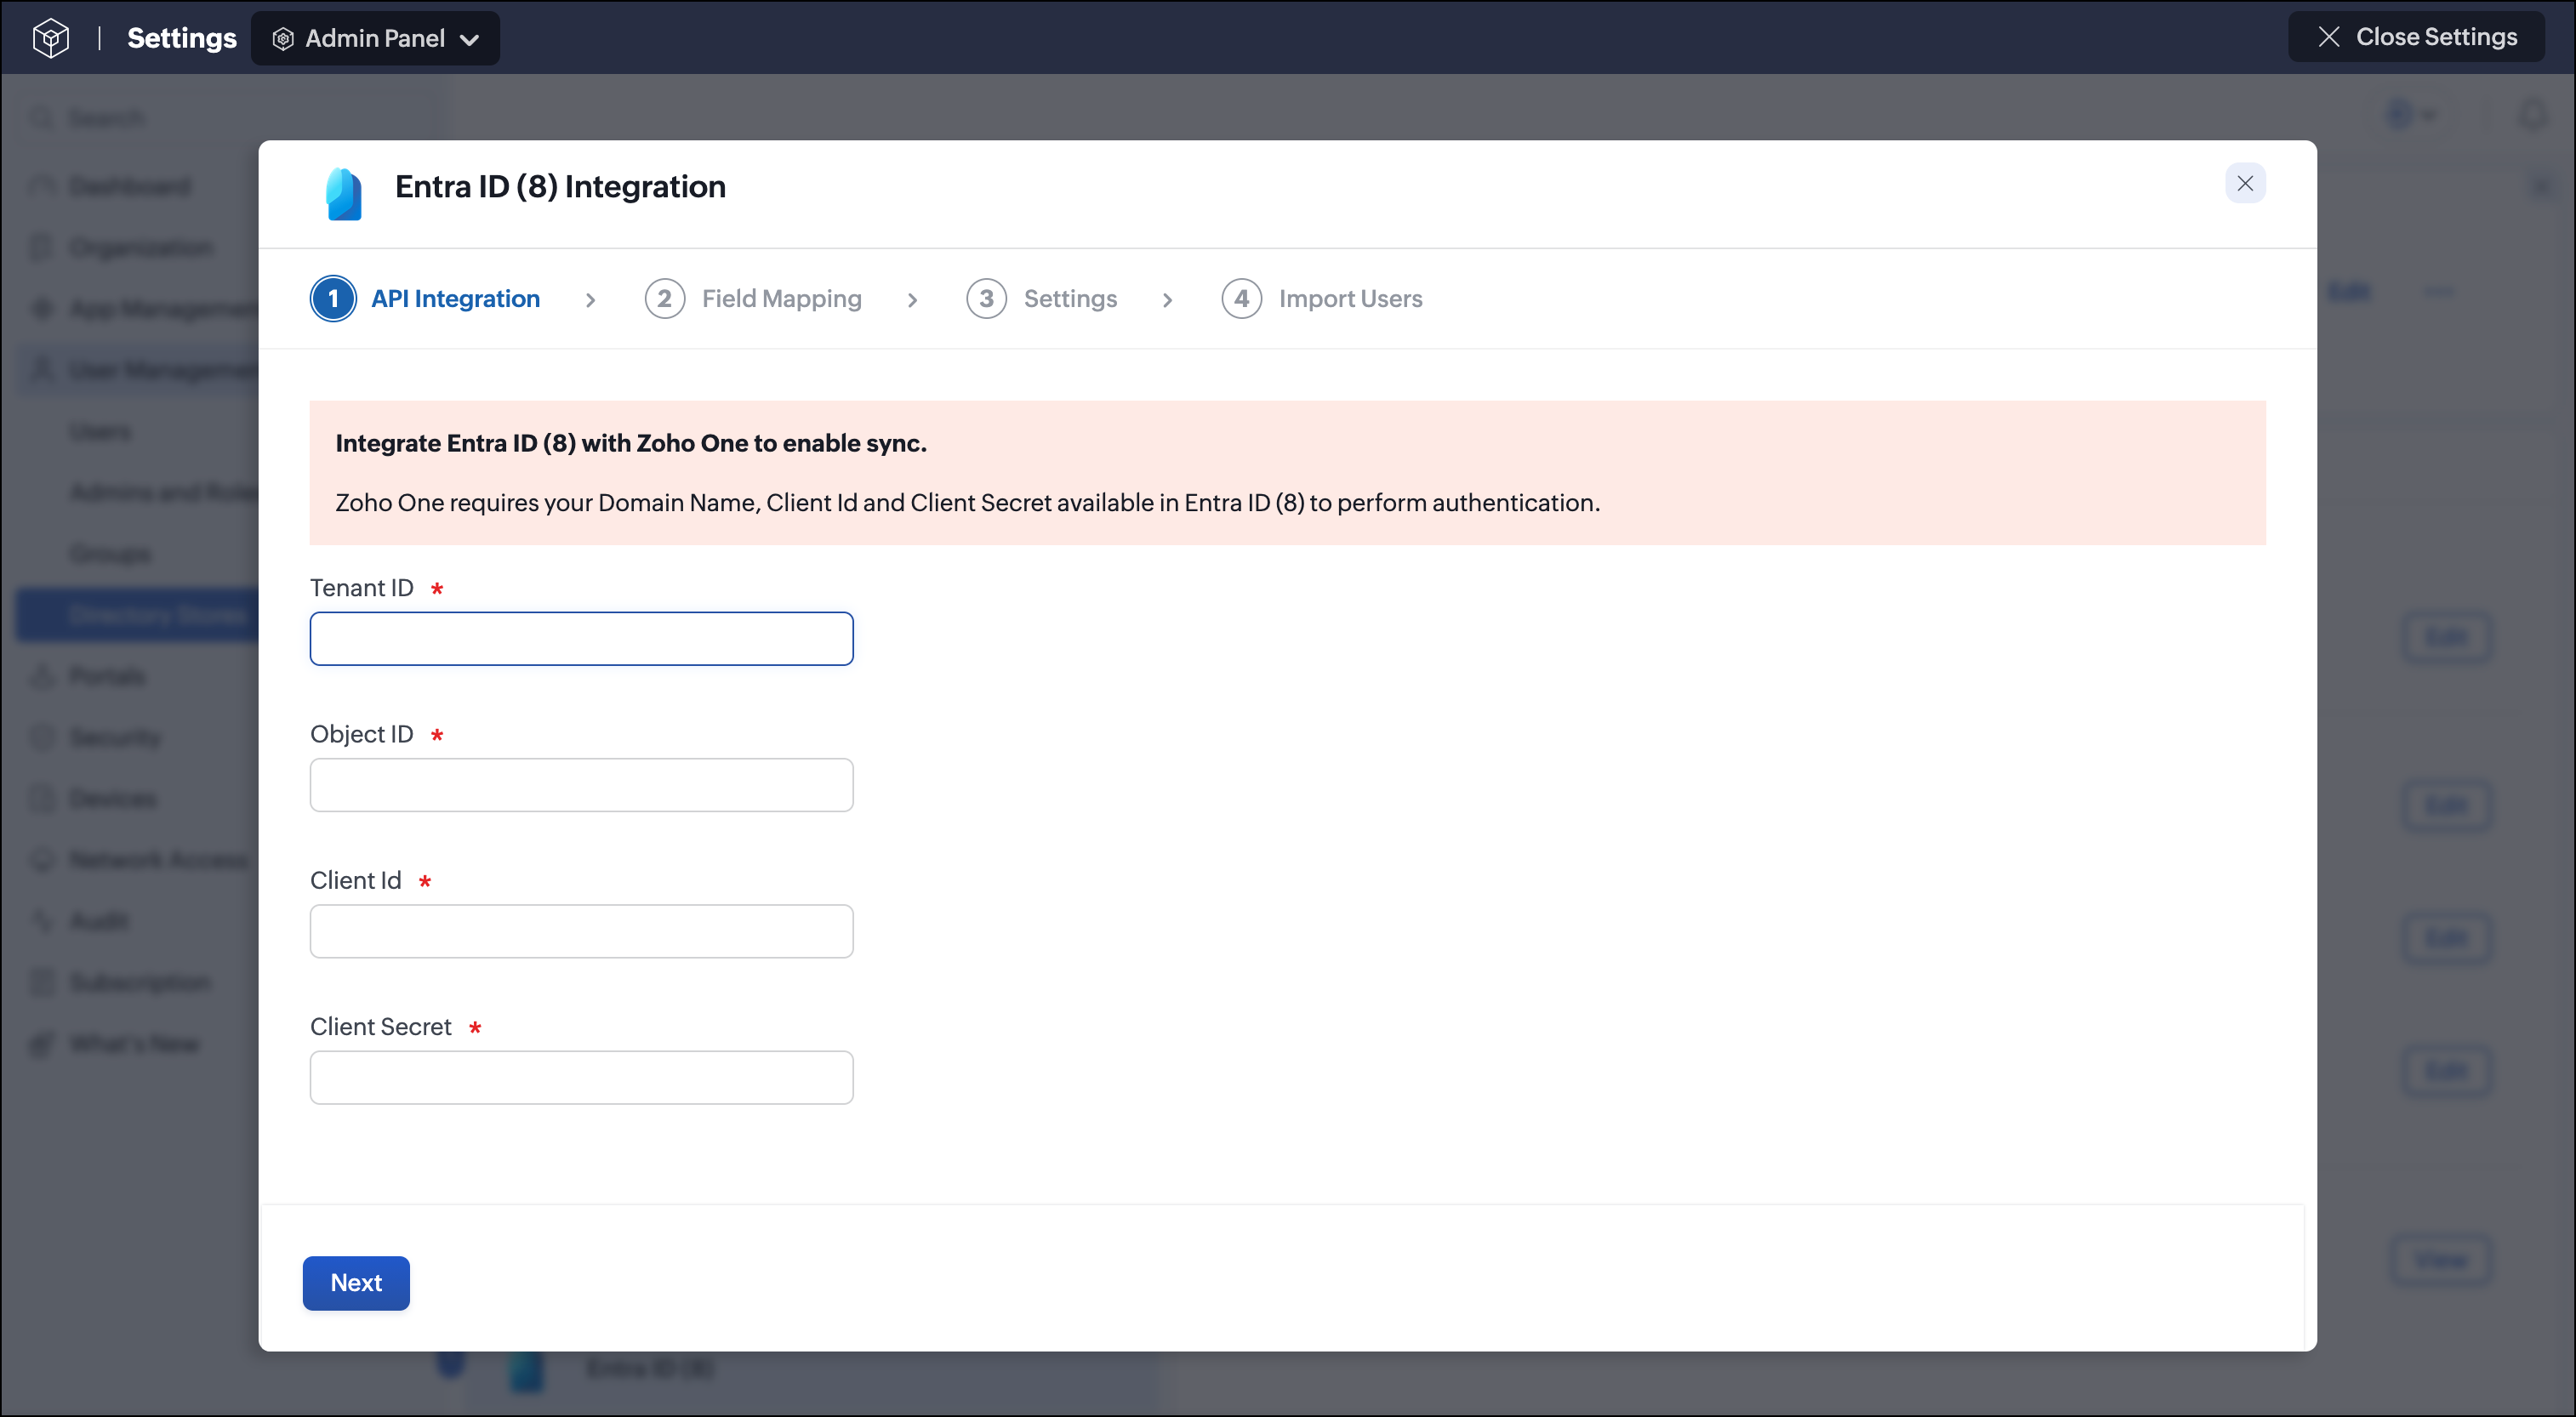Screen dimensions: 2576x1417
Task: Click step number 4 circle
Action: pos(1241,299)
